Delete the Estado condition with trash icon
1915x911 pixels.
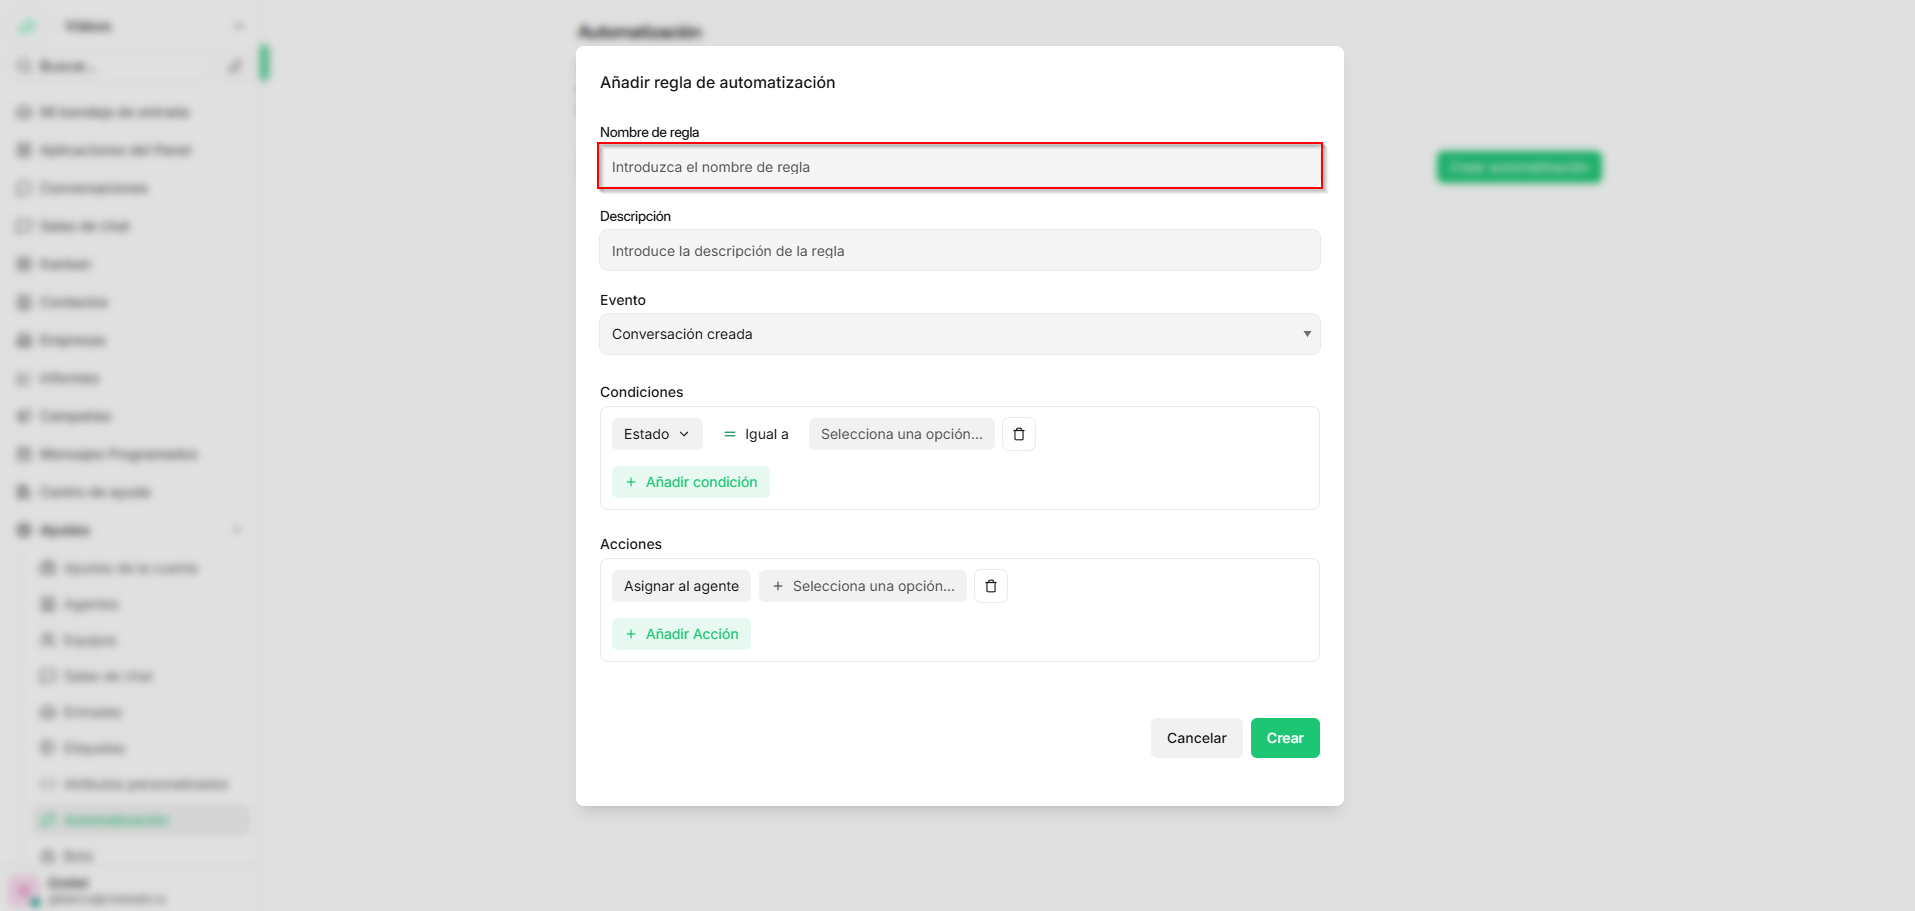coord(1019,434)
